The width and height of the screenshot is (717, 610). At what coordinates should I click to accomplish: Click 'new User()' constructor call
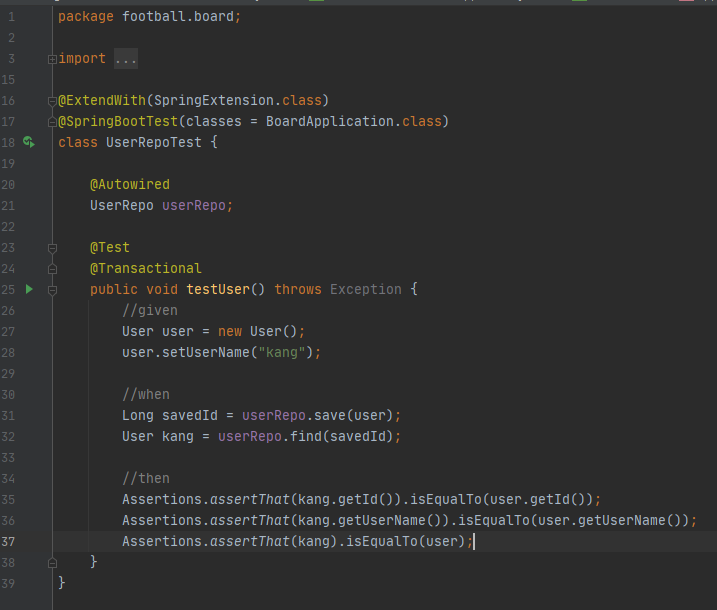point(258,332)
